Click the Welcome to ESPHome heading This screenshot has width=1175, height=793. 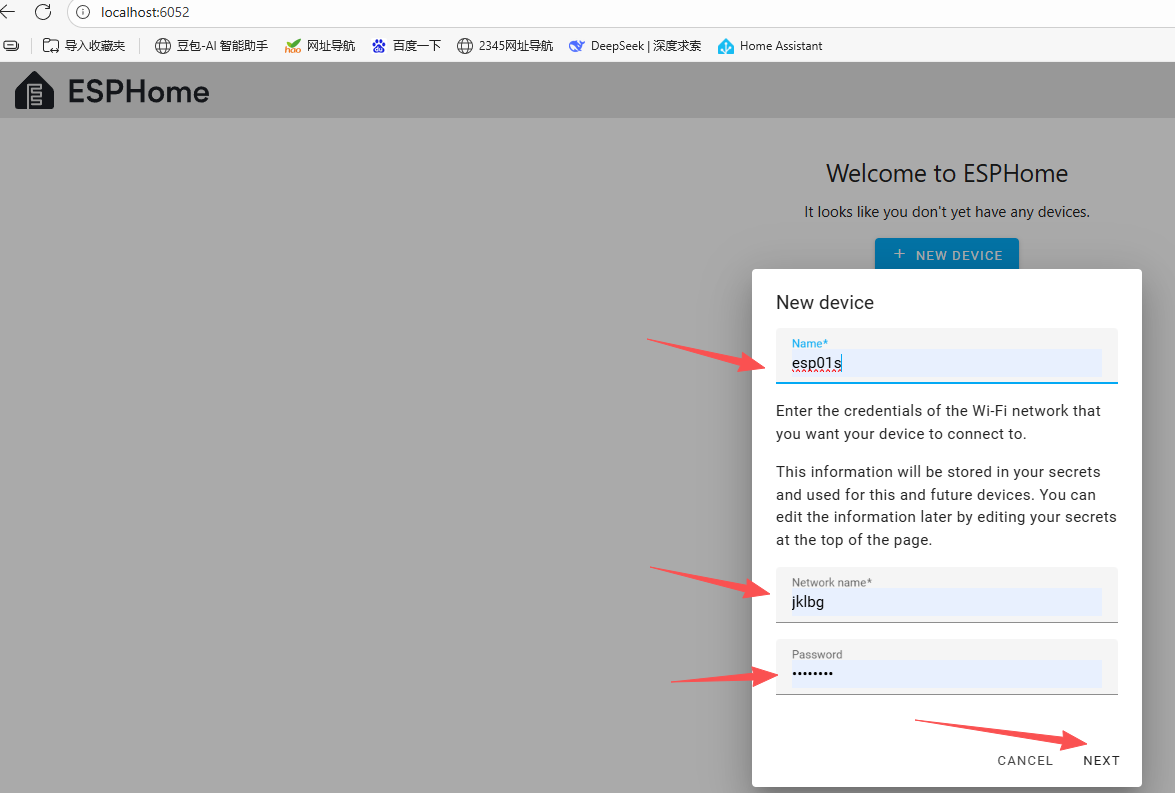[946, 173]
